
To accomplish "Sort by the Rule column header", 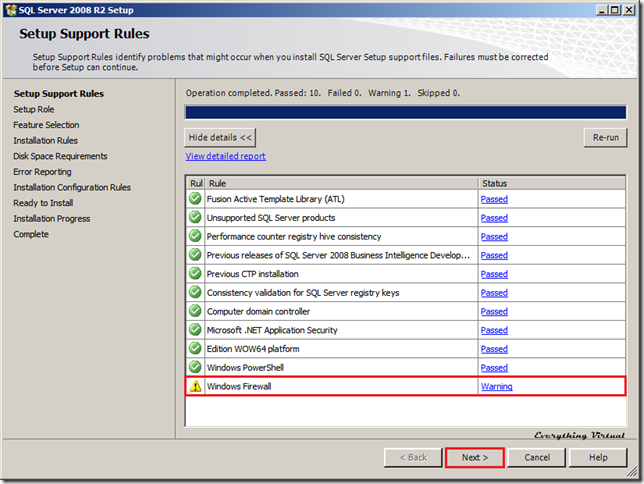I will pos(341,183).
